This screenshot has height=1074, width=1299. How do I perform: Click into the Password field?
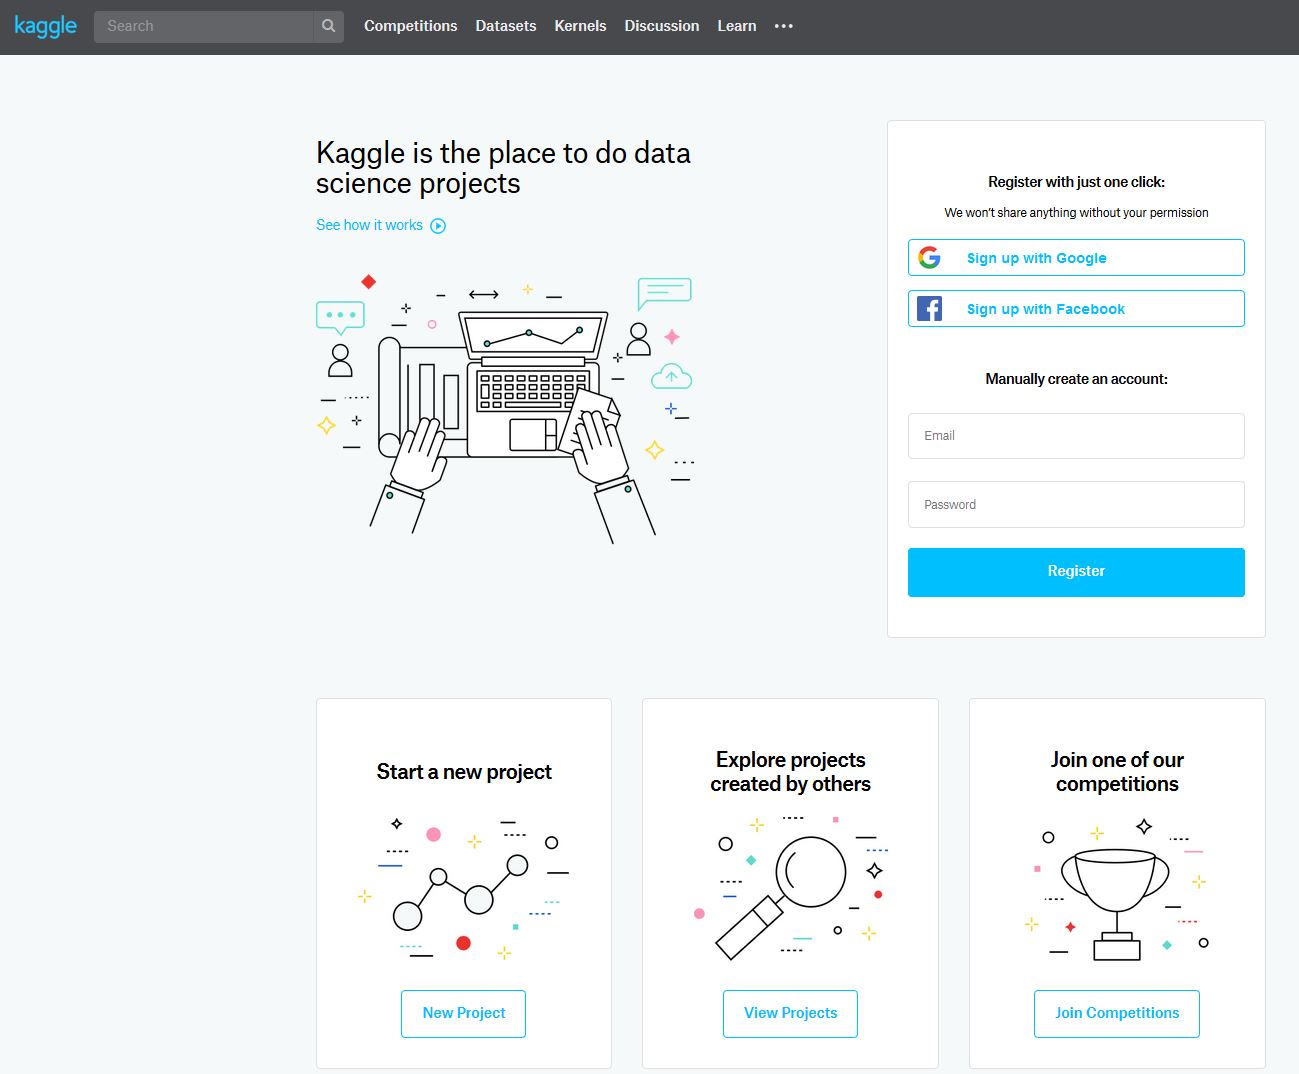point(1076,504)
